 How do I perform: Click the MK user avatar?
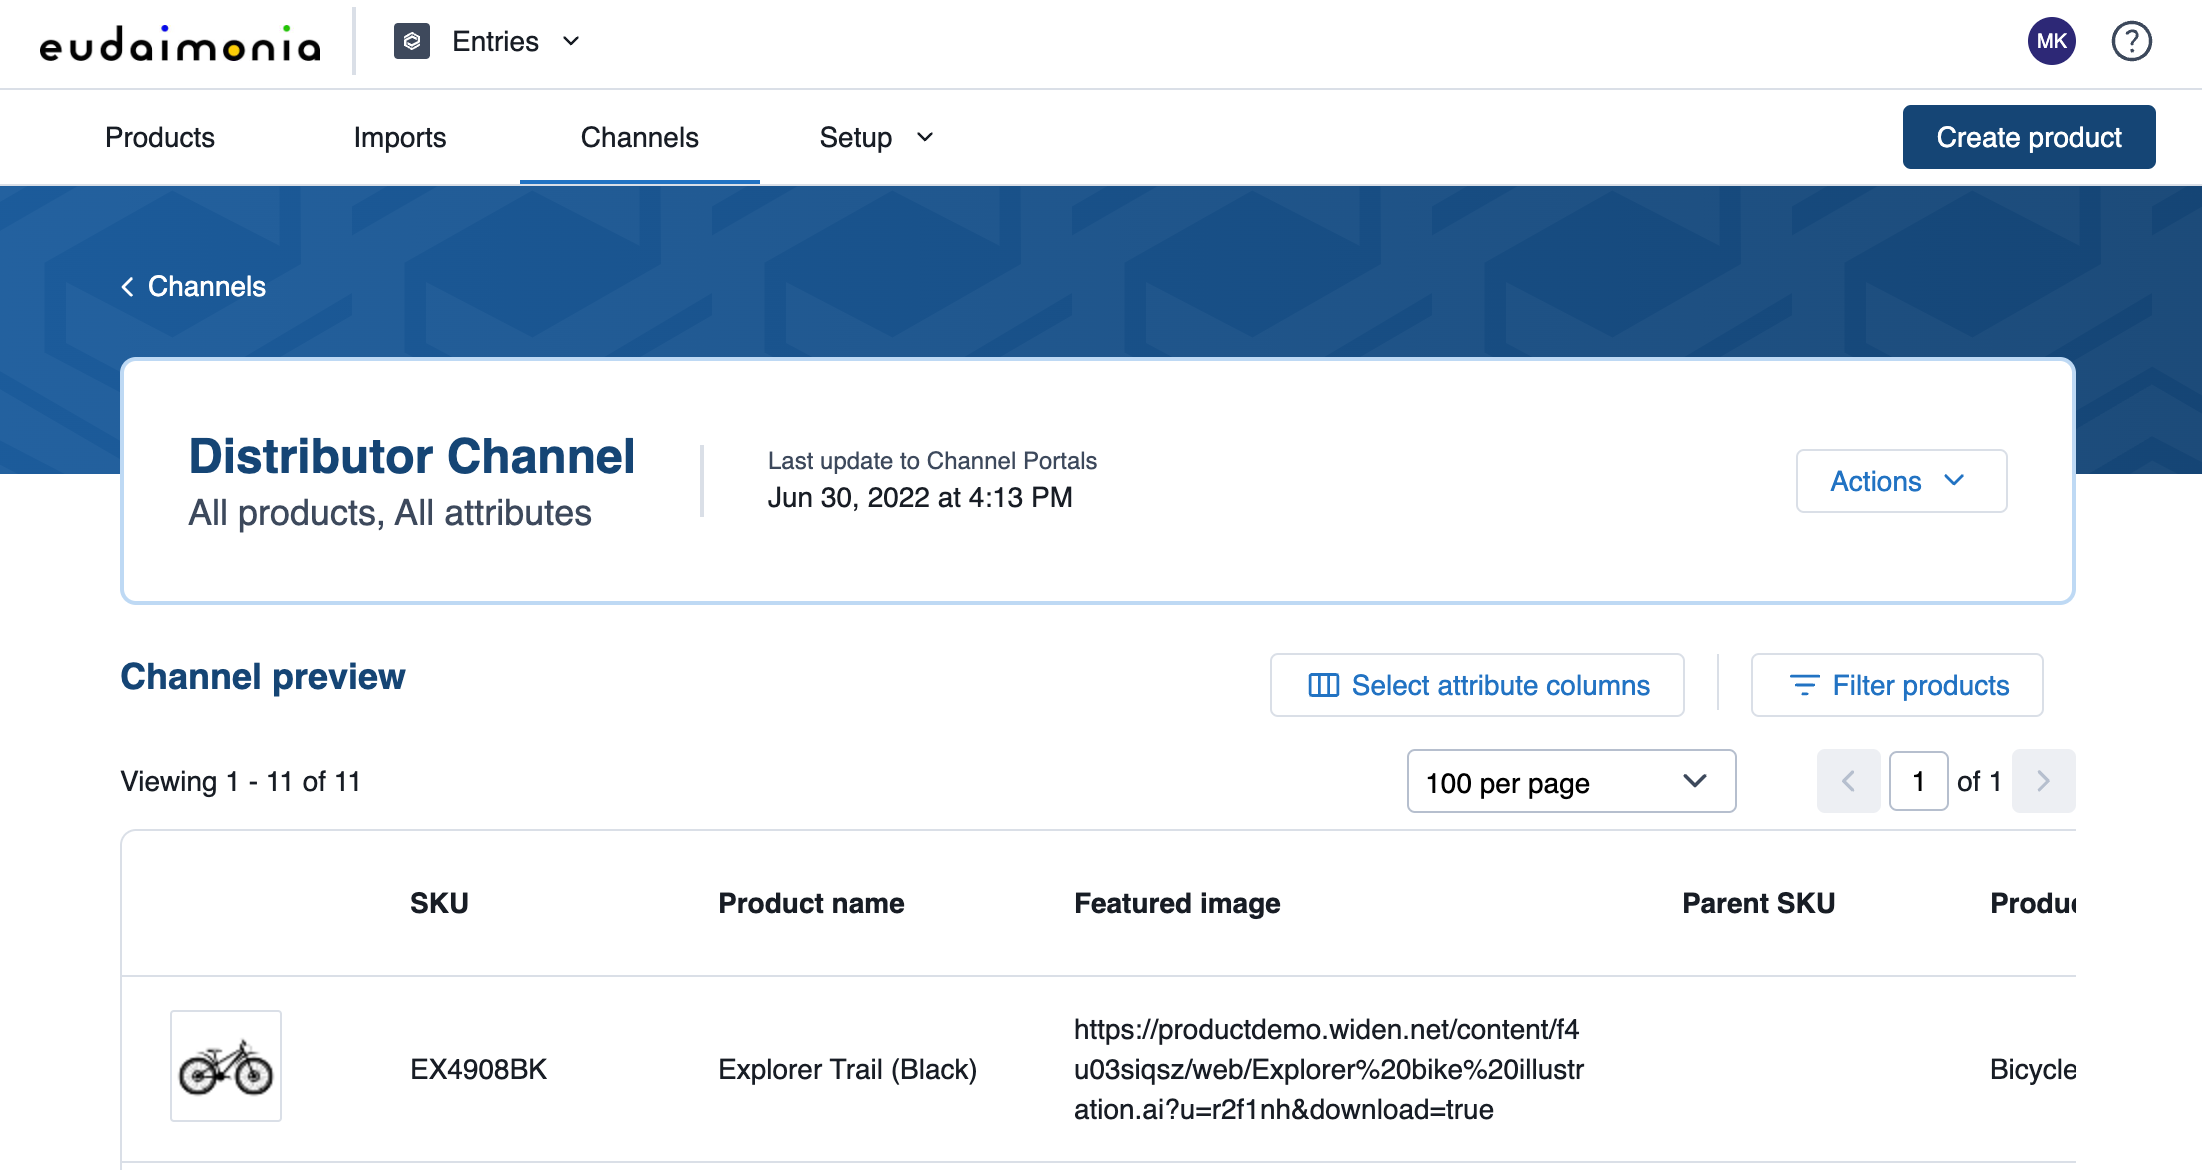click(x=2051, y=42)
